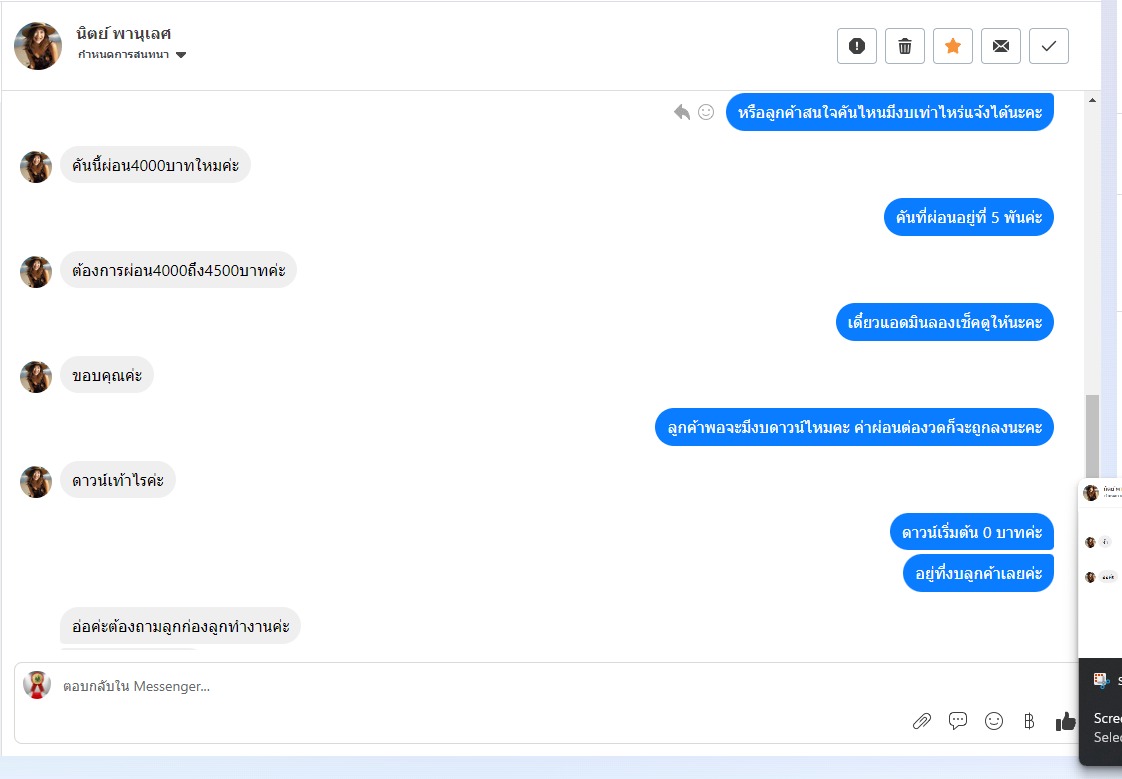Expand the กำหนดการสนทนา dropdown arrow
Screen dimensions: 1122x779
coord(181,55)
